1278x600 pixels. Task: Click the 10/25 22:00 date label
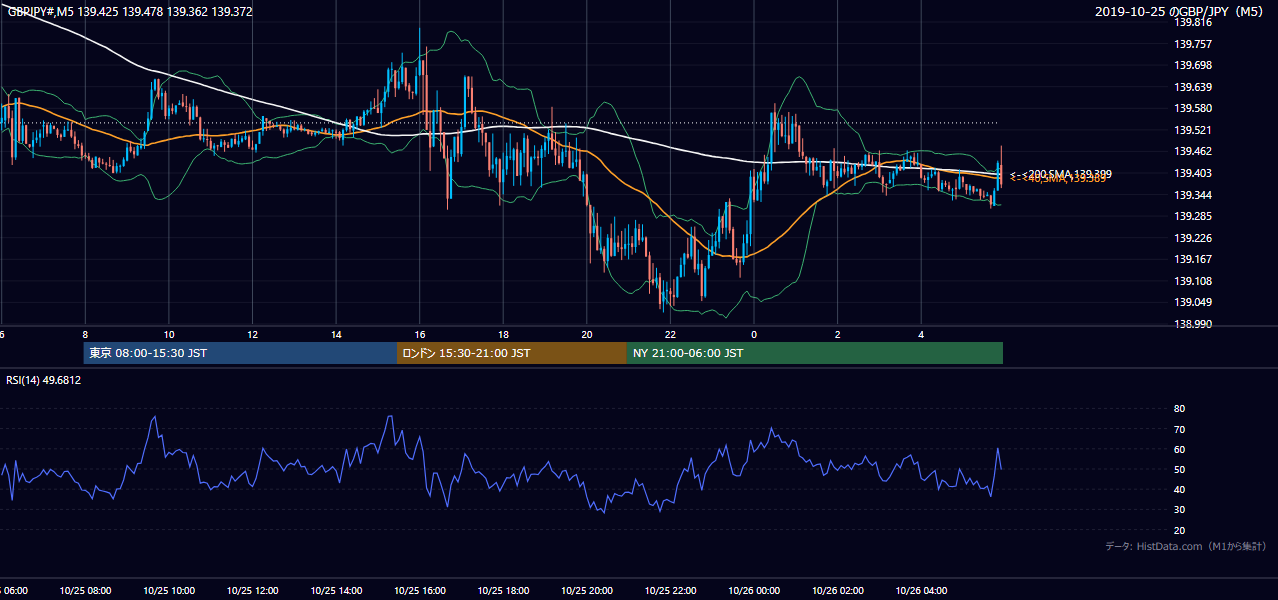point(670,590)
